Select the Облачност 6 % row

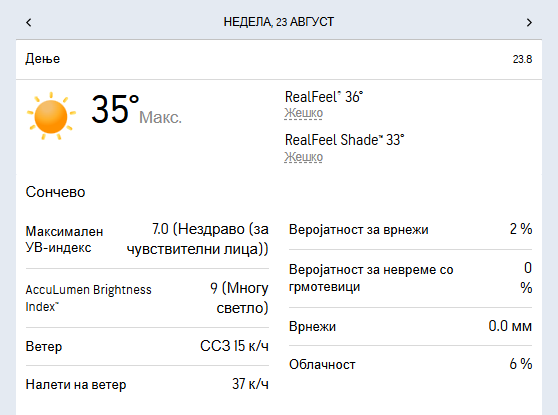[x=410, y=364]
